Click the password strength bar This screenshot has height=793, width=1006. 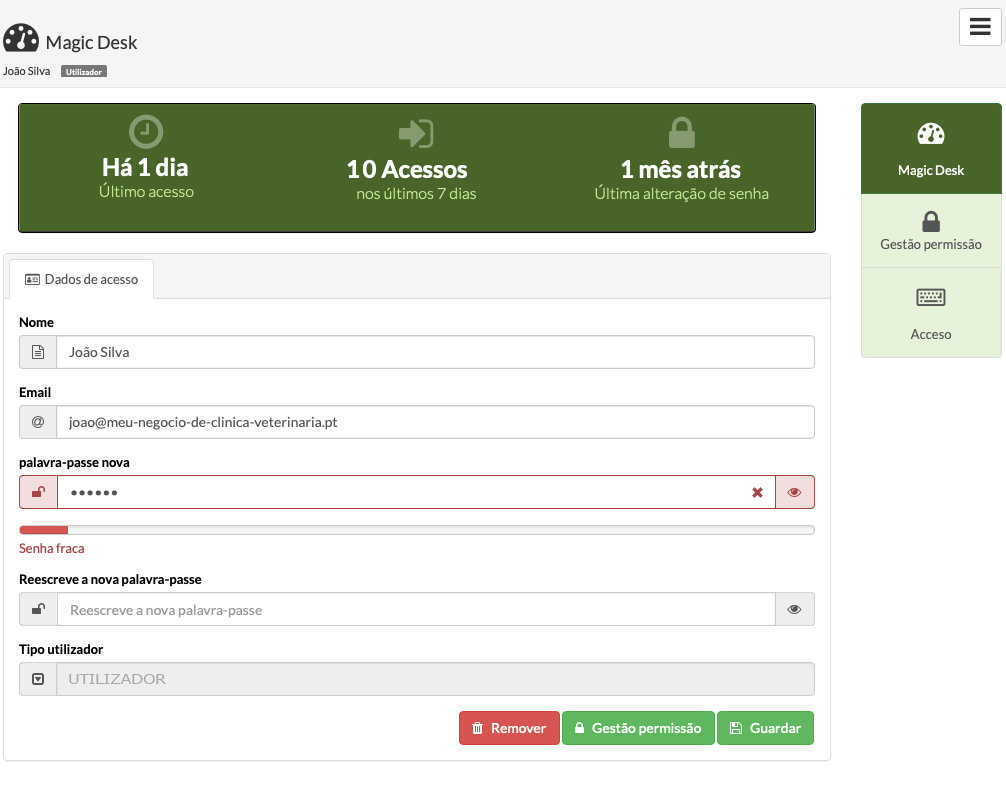click(417, 530)
